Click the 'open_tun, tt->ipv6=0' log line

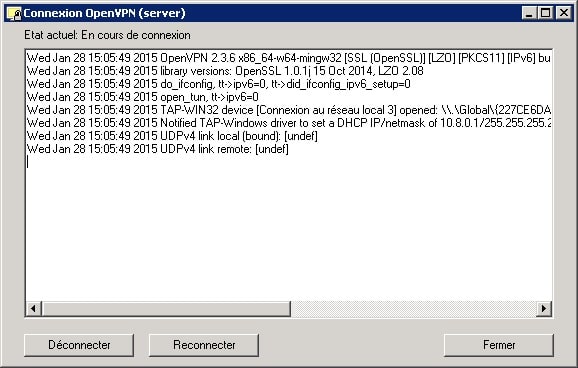click(143, 97)
